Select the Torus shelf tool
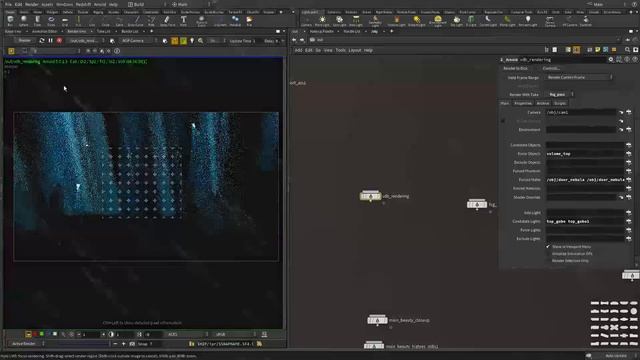The image size is (640, 360). coord(51,21)
